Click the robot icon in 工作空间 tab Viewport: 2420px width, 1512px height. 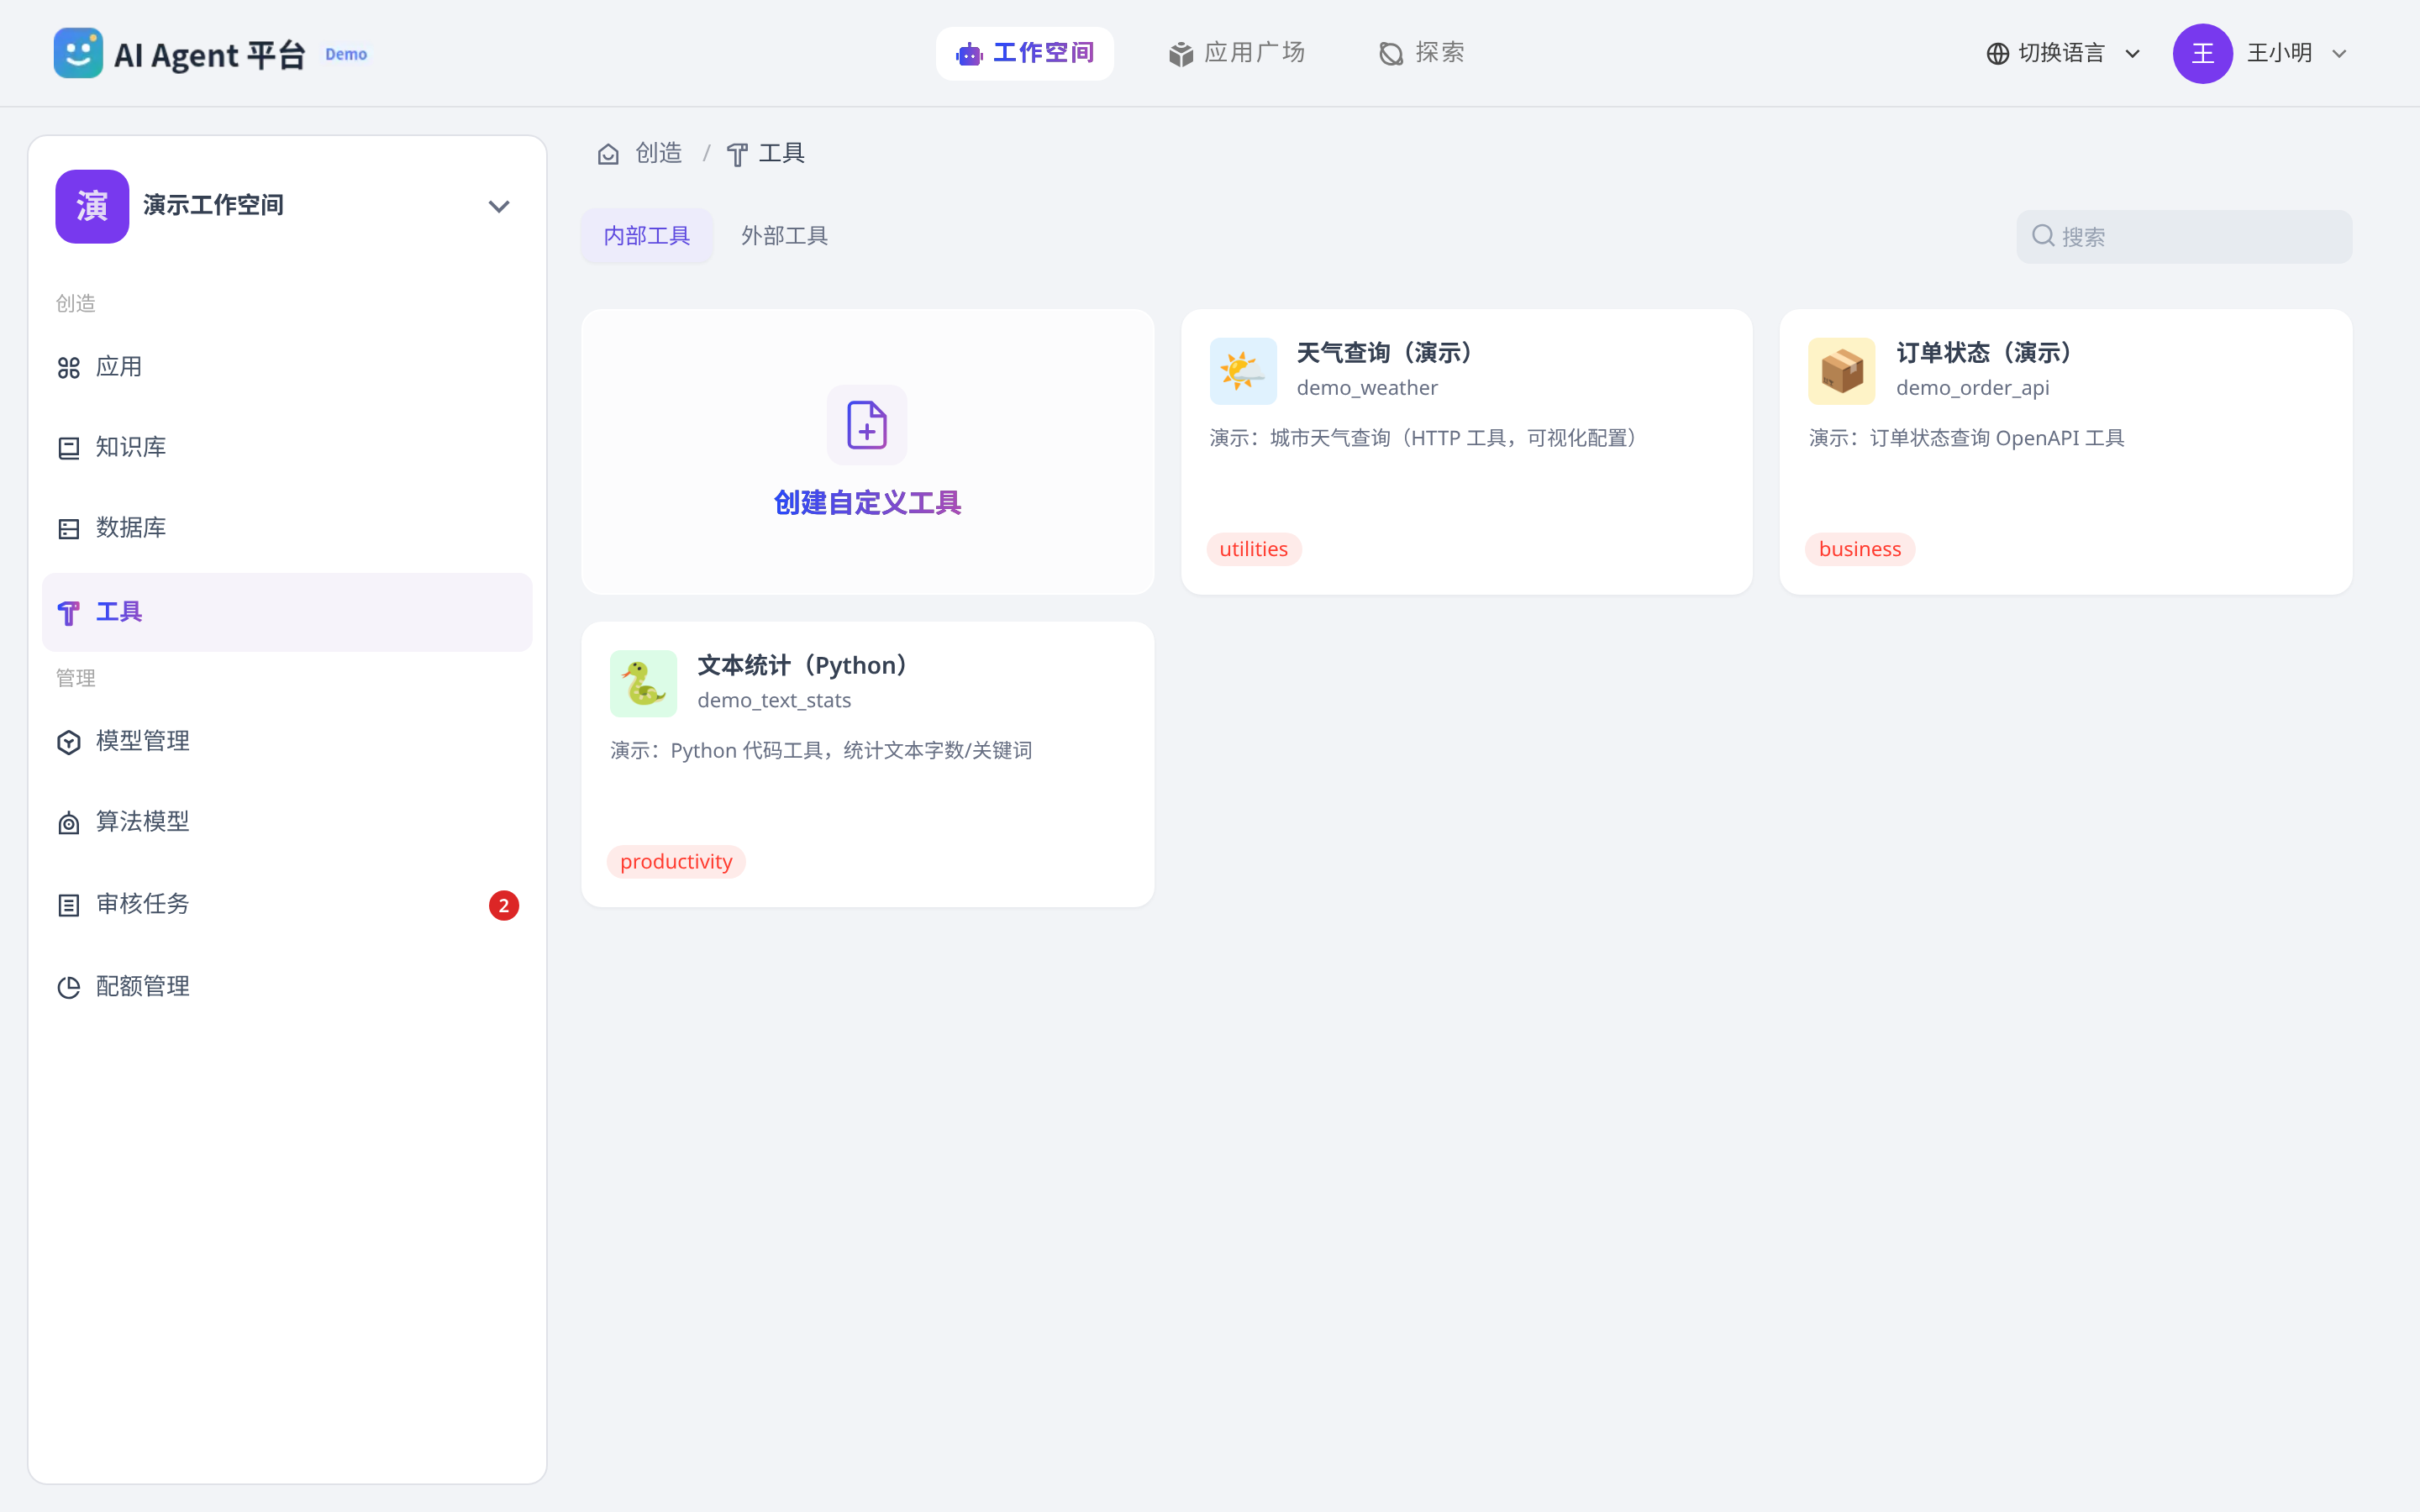(969, 54)
